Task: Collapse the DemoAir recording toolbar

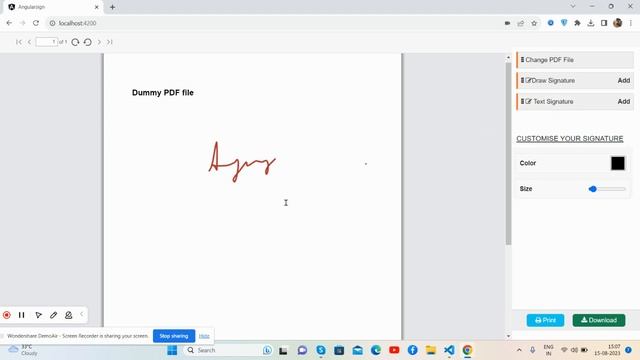Action: pyautogui.click(x=82, y=314)
